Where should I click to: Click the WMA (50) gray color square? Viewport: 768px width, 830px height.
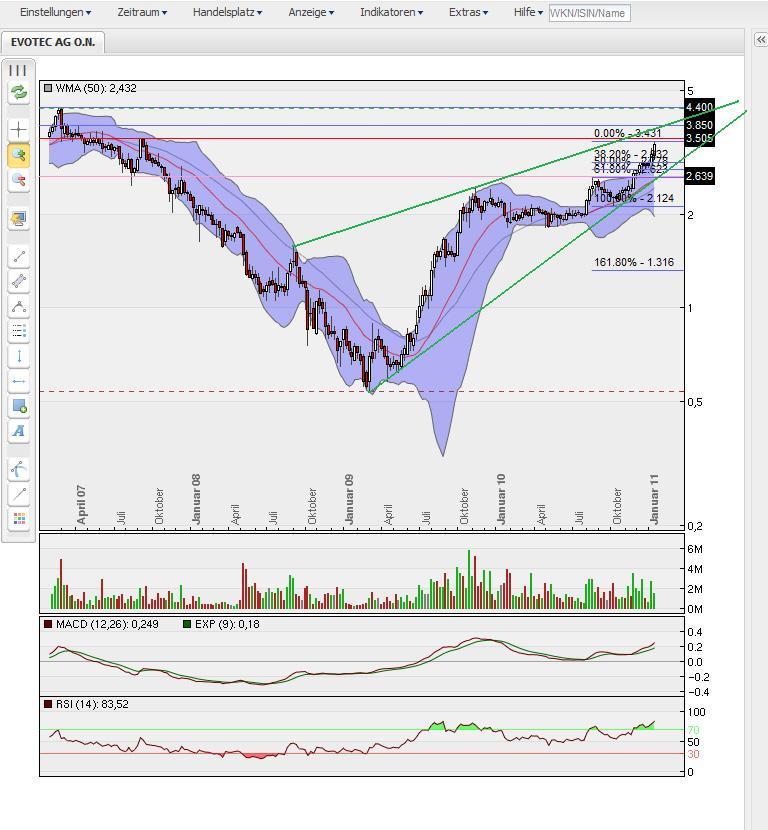[x=48, y=88]
